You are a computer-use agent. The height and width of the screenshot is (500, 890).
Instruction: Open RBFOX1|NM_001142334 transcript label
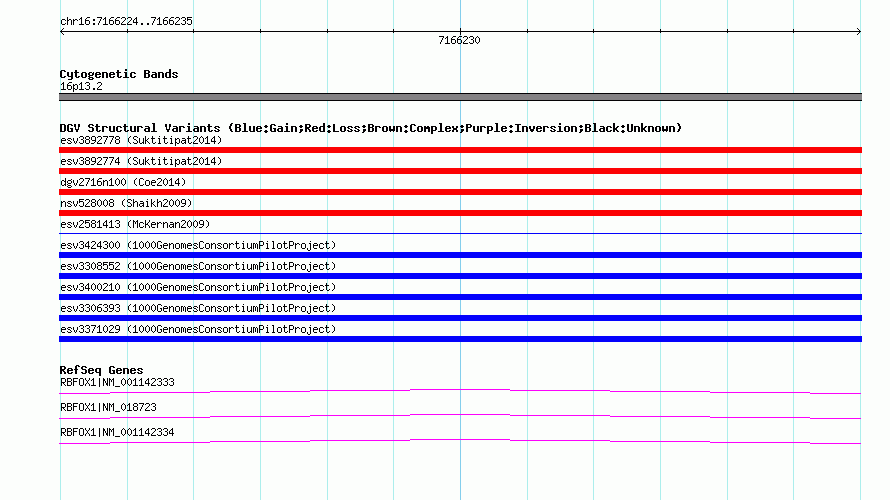point(117,432)
